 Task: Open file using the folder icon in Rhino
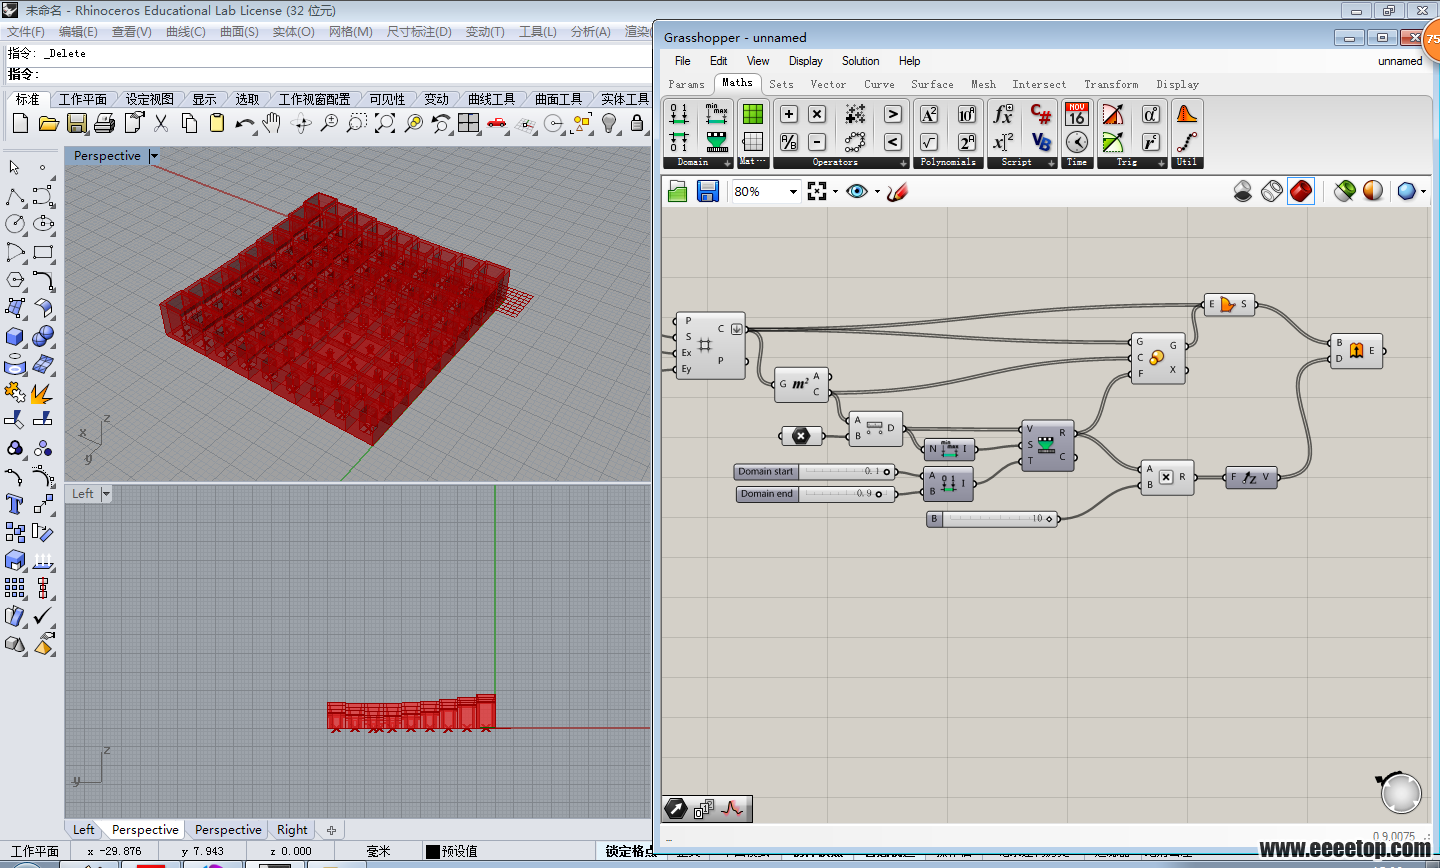click(x=48, y=124)
